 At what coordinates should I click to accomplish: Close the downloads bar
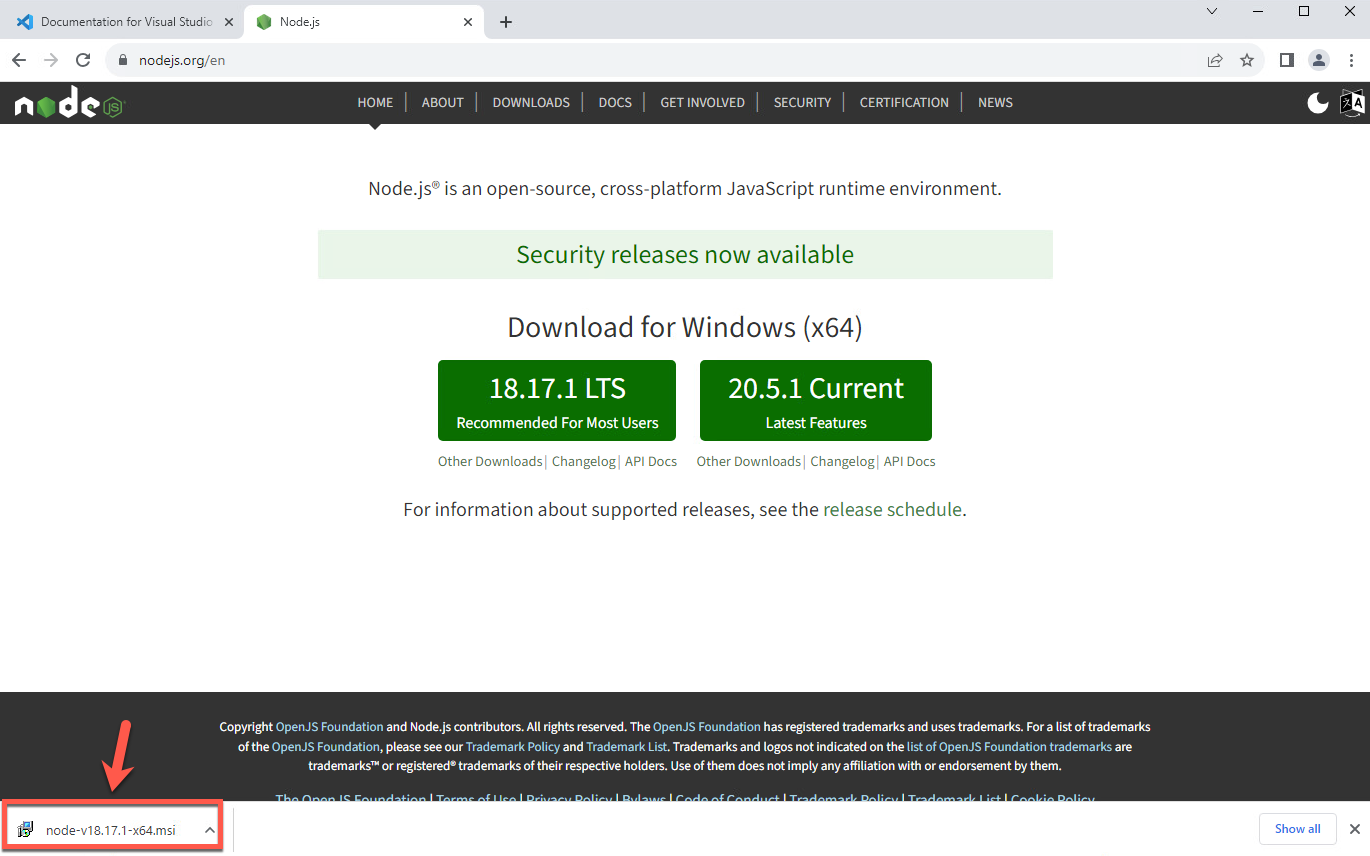tap(1355, 829)
